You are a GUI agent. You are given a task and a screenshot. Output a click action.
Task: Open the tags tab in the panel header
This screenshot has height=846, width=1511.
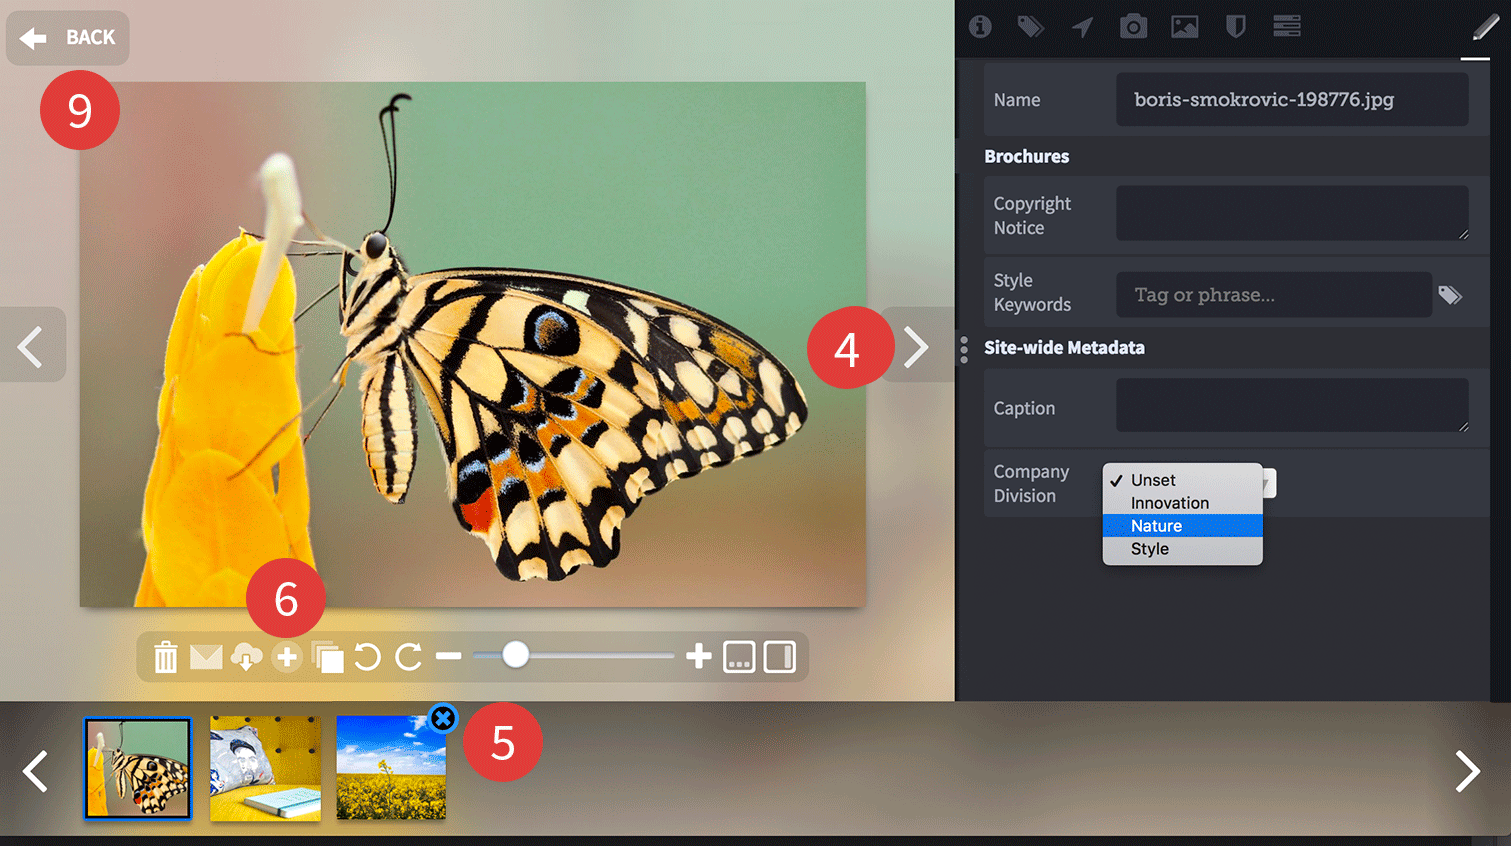1031,27
